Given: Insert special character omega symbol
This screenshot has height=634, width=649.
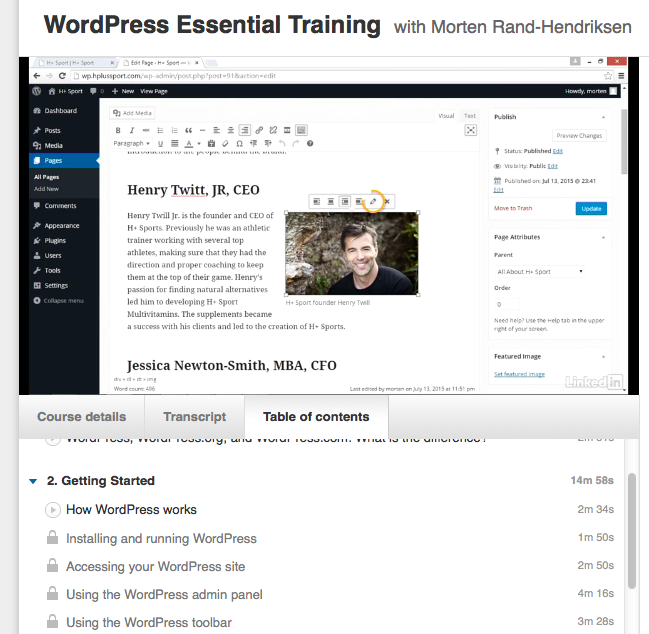Looking at the screenshot, I should tap(239, 144).
